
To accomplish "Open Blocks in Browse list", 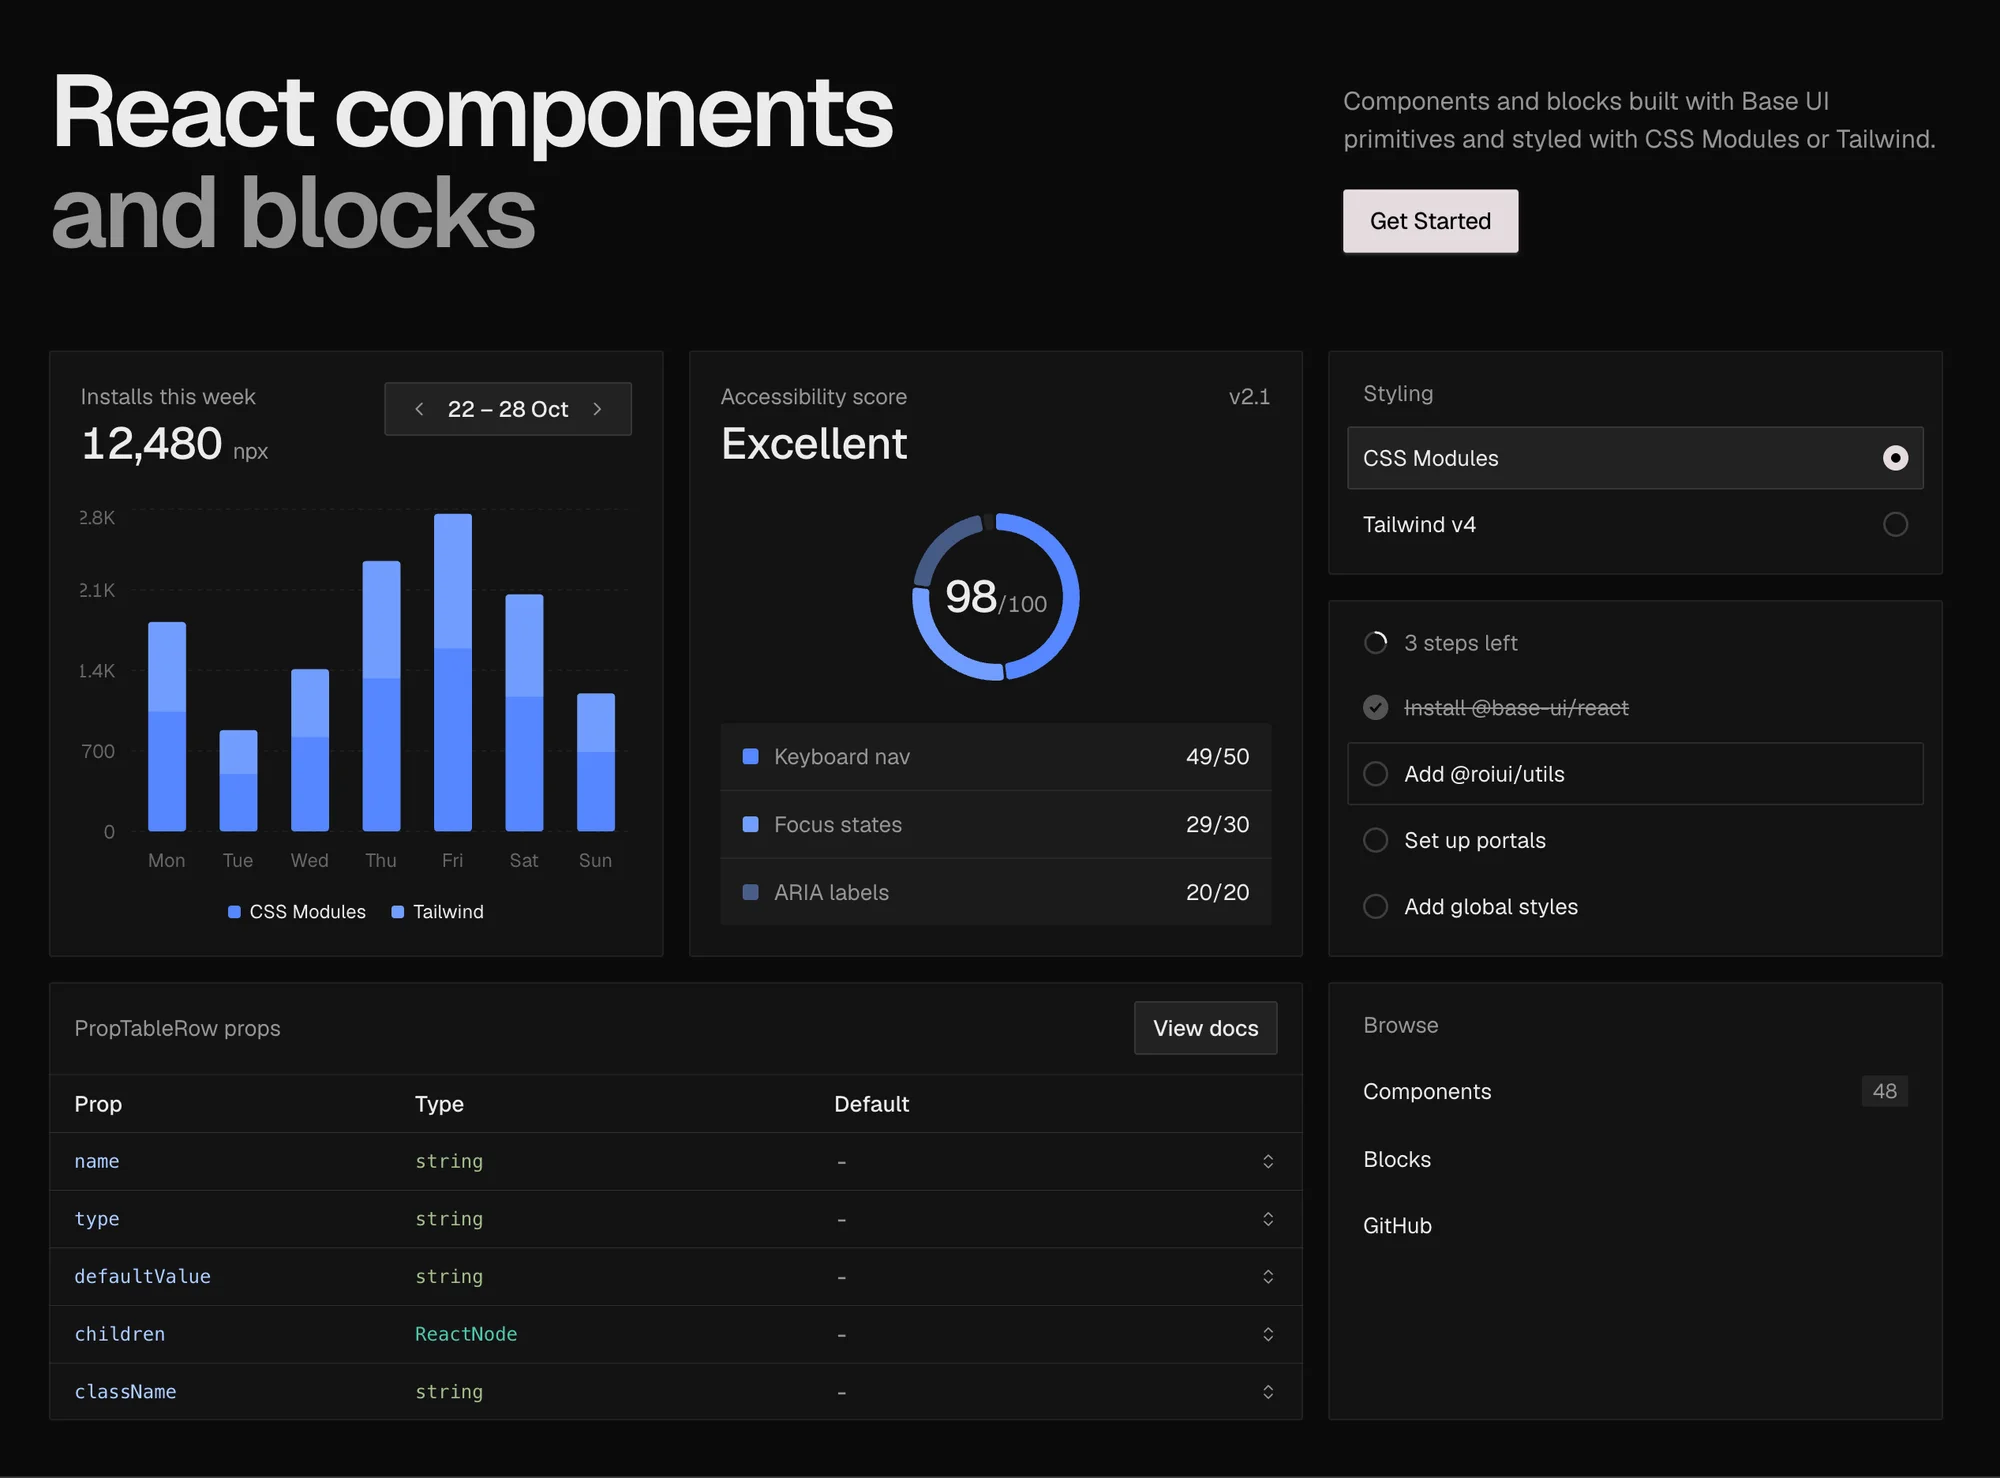I will 1635,1159.
